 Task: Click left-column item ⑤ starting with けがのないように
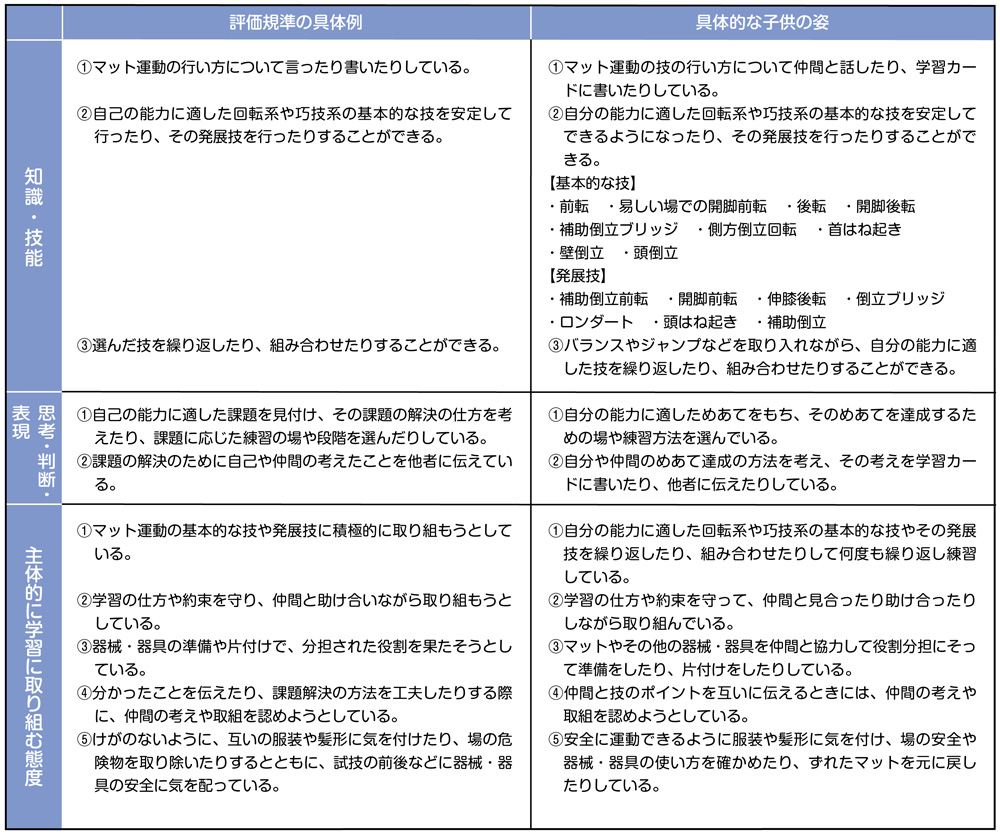(x=295, y=762)
